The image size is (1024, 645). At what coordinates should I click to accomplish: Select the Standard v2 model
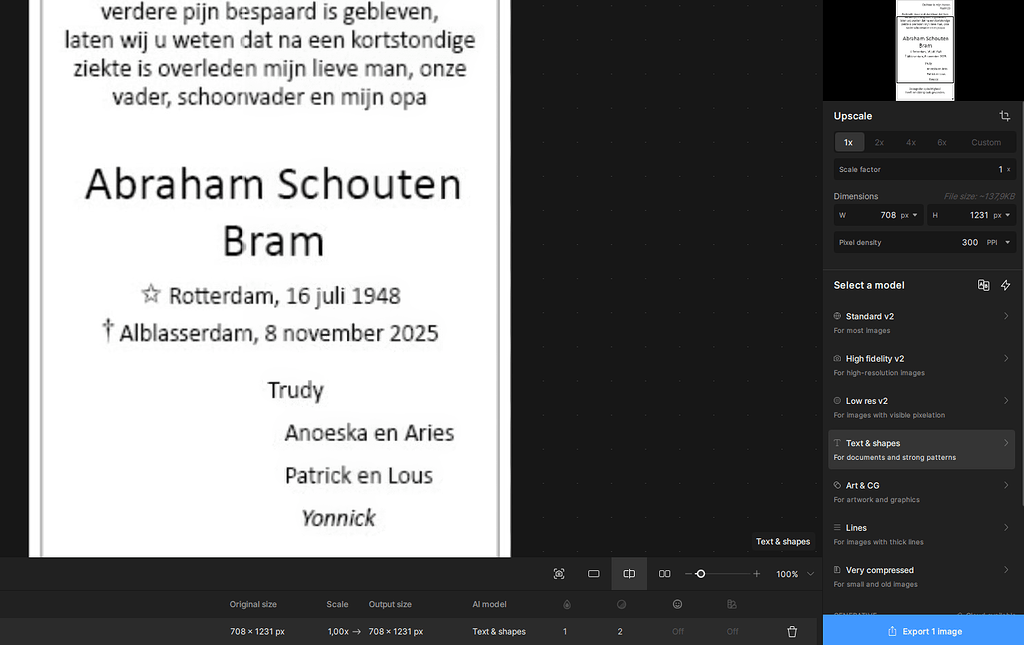click(x=922, y=322)
